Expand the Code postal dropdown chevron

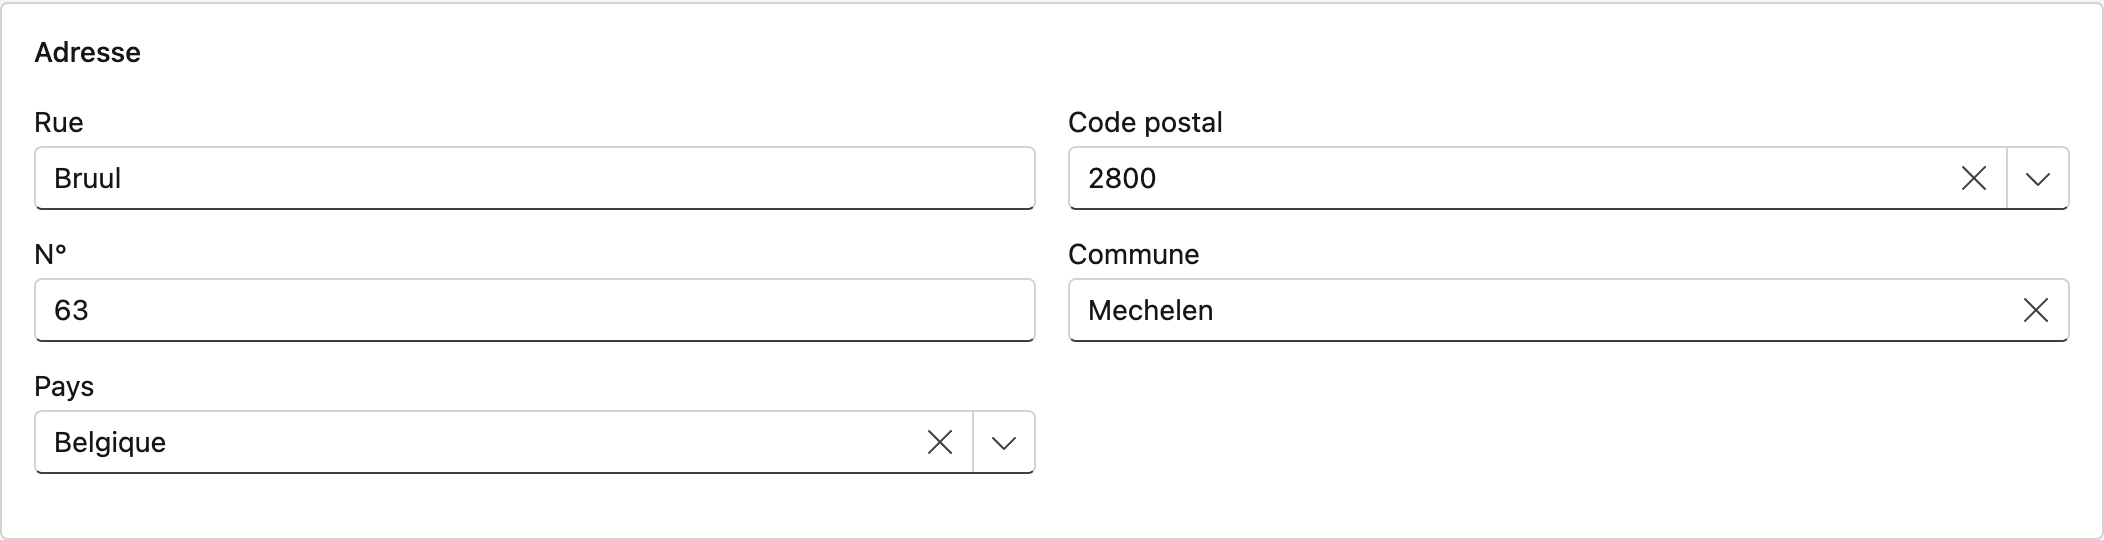(2037, 178)
